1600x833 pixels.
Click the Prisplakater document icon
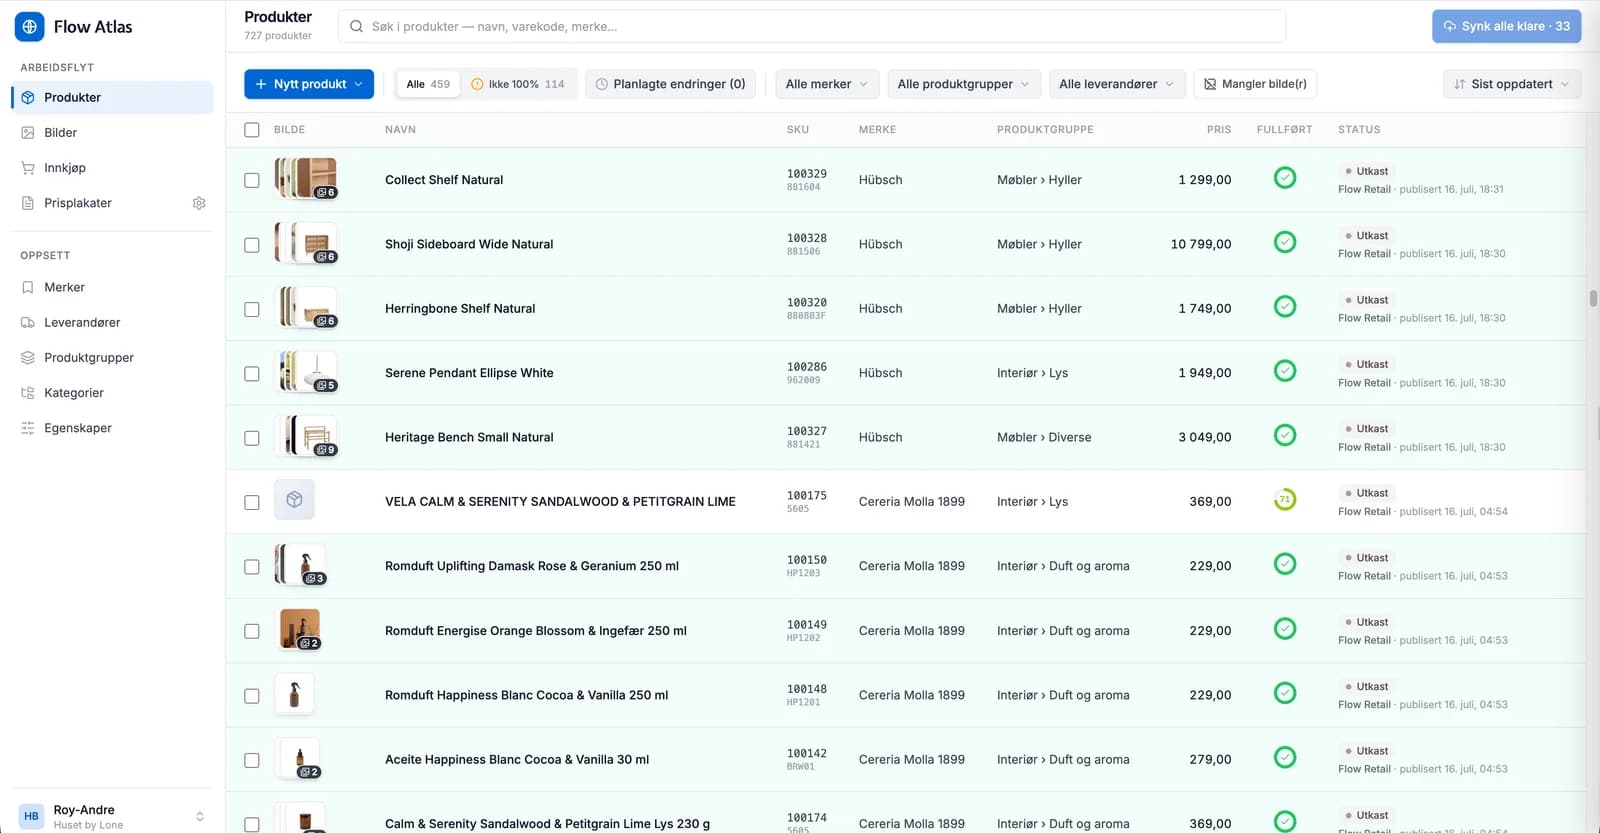point(28,203)
